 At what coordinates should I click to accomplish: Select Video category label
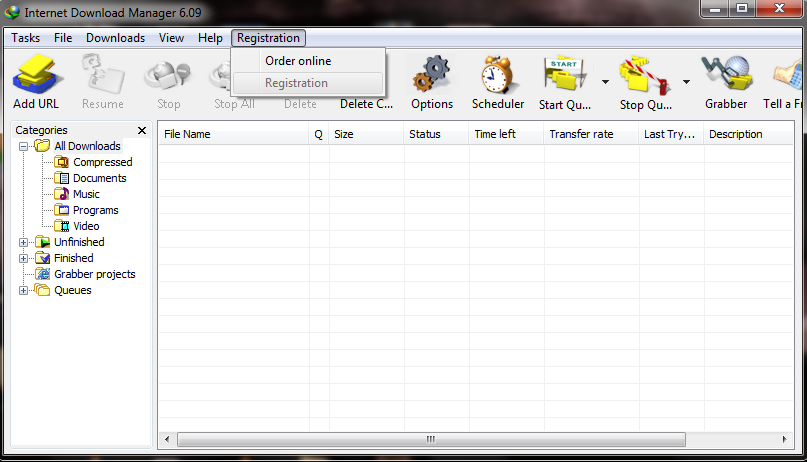pos(86,226)
